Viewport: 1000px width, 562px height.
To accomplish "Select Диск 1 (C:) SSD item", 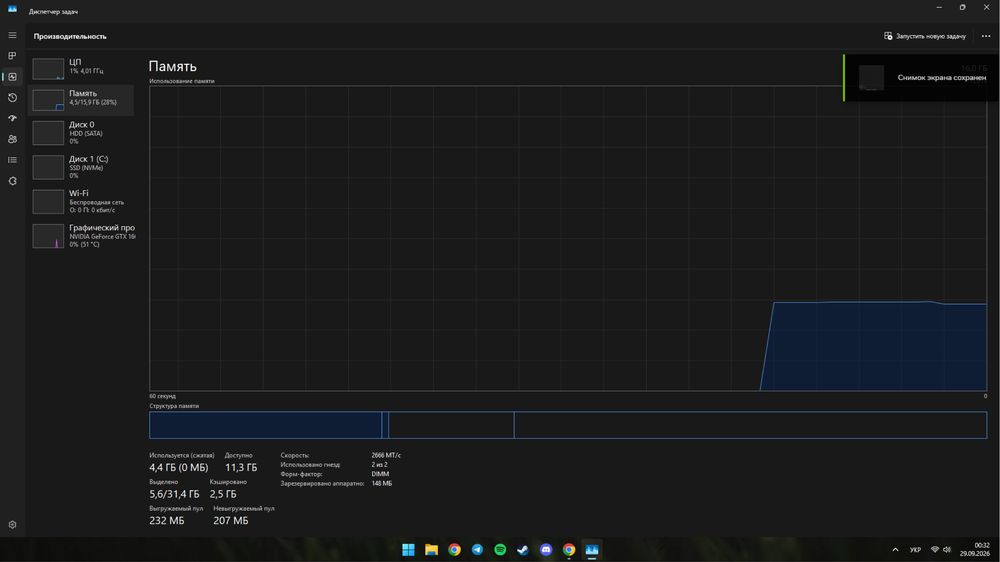I will coord(81,167).
